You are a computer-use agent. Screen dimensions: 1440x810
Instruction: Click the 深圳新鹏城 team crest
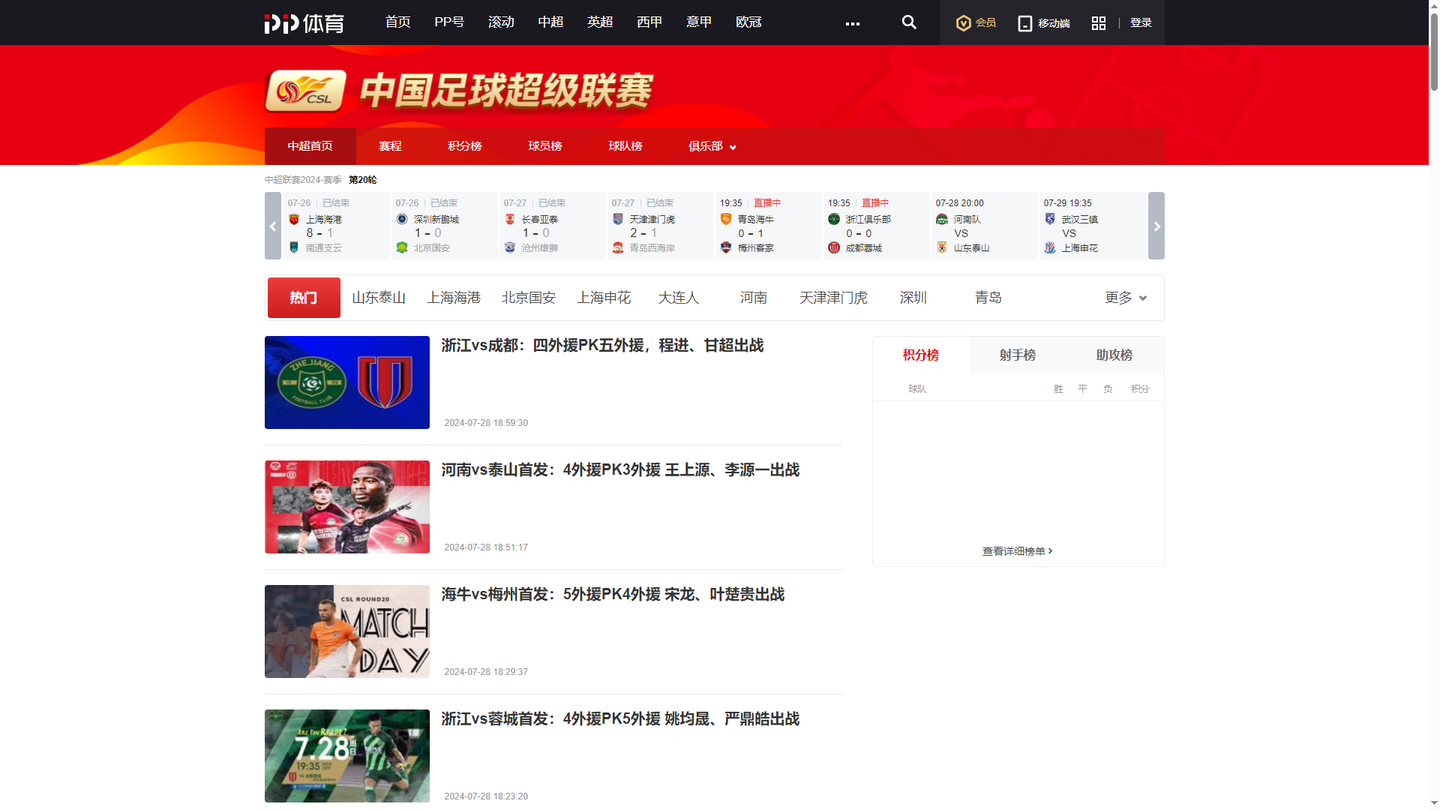(x=402, y=219)
